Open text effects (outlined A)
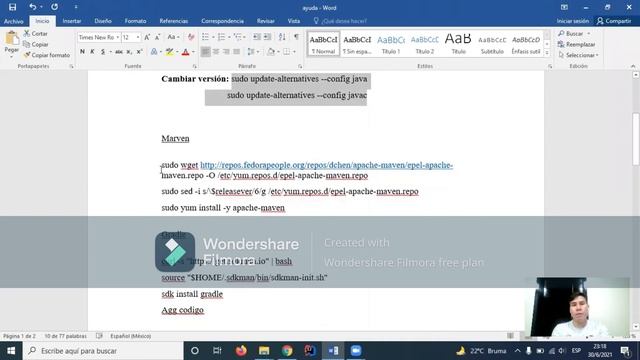Screen dimensions: 640x360 point(154,52)
